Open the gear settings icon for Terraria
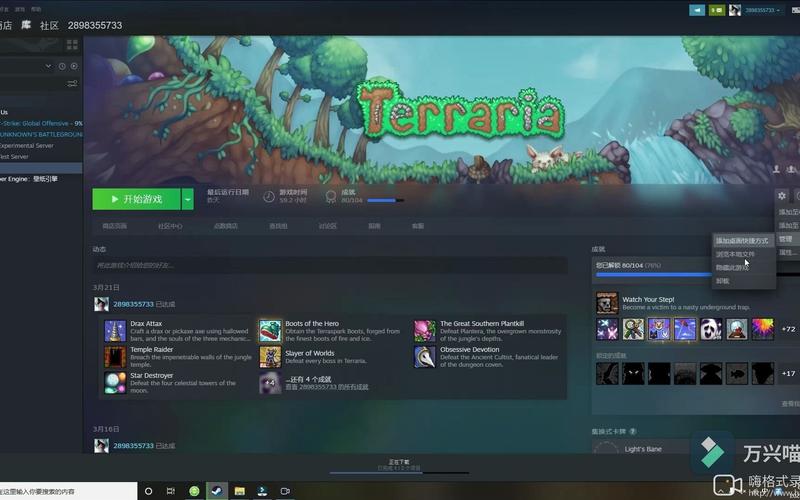Screen dimensions: 800x500 coord(782,196)
